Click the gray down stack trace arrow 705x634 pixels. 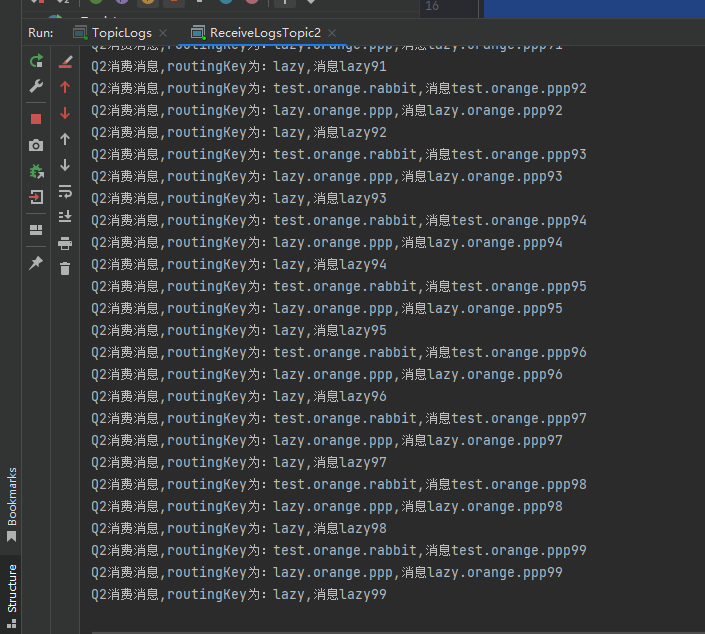point(65,165)
